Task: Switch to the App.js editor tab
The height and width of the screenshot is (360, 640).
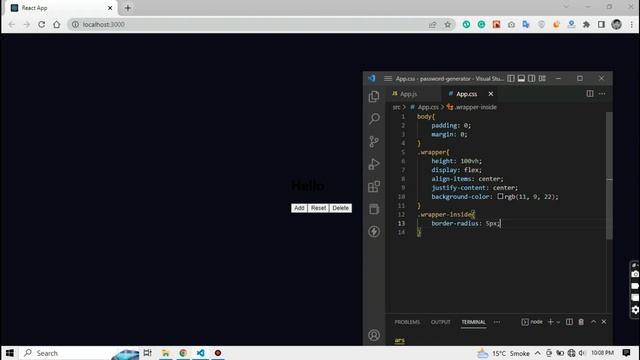Action: [408, 94]
